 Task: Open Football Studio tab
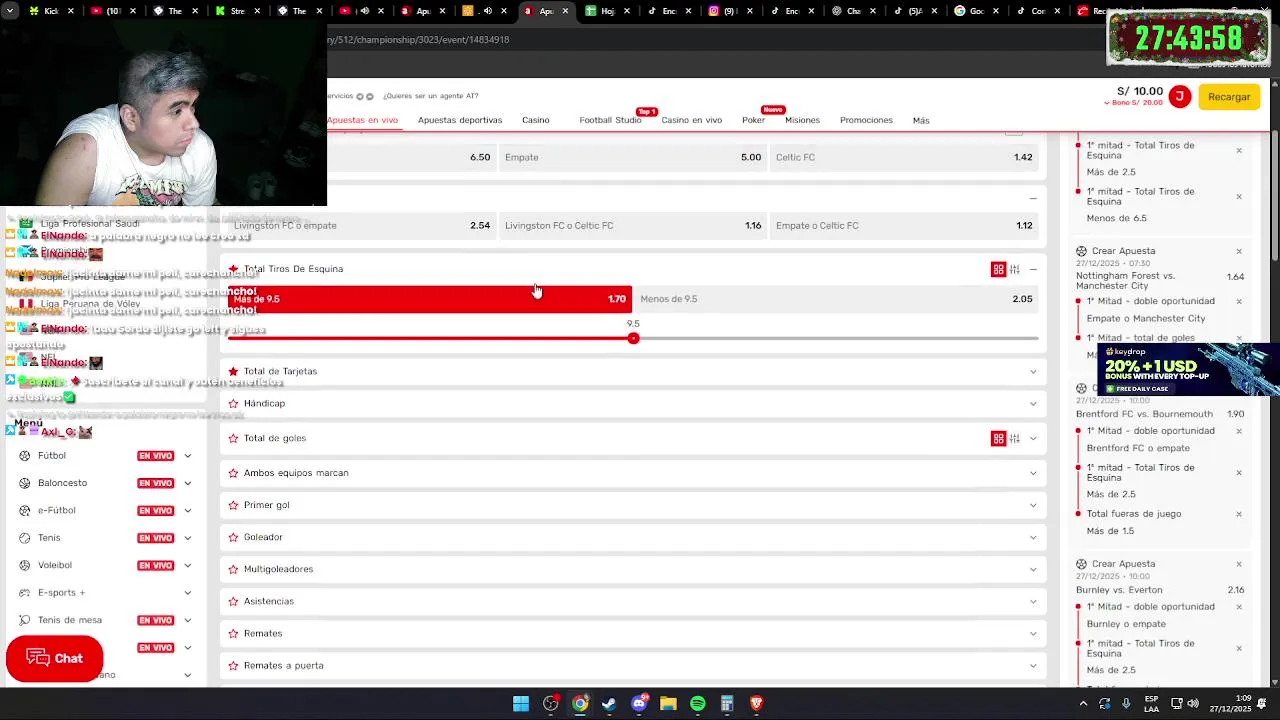click(x=610, y=120)
